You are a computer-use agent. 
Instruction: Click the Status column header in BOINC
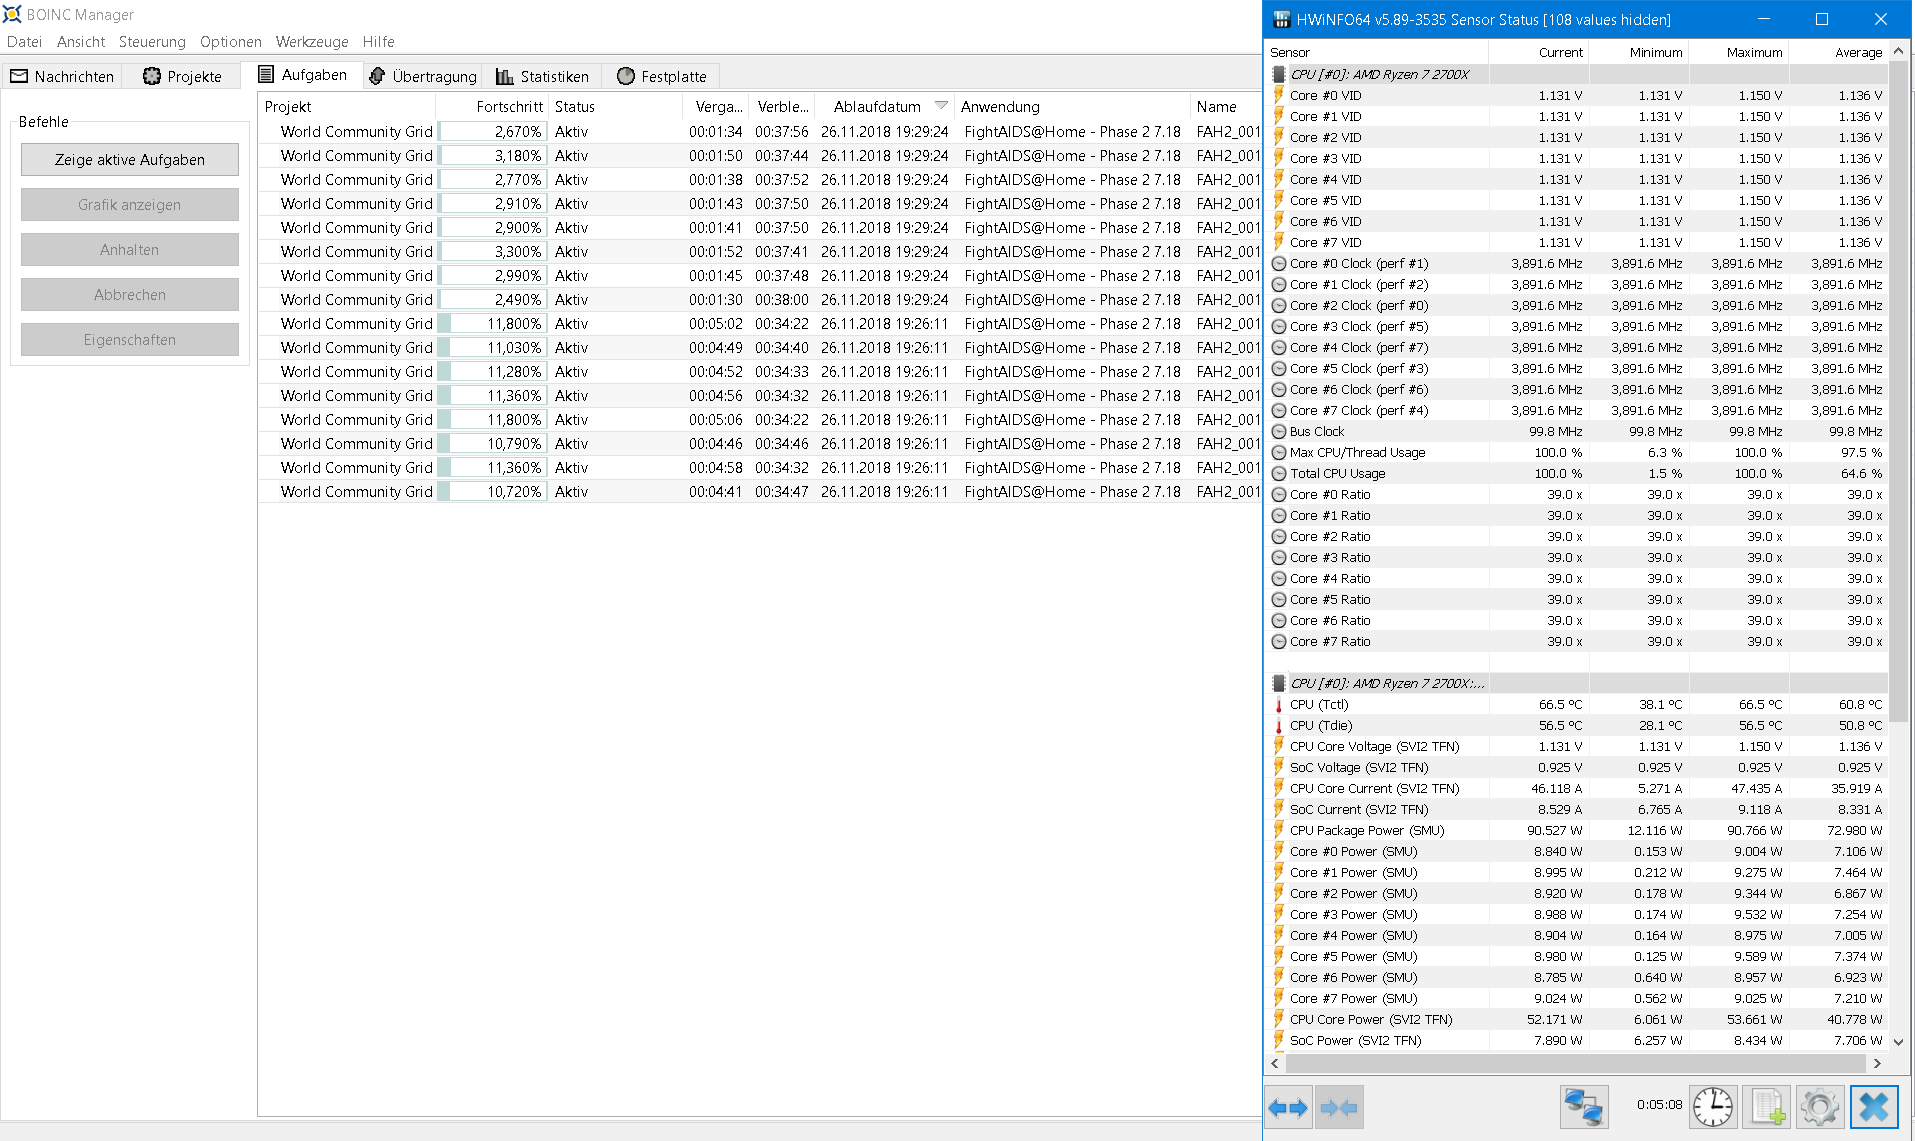tap(616, 107)
